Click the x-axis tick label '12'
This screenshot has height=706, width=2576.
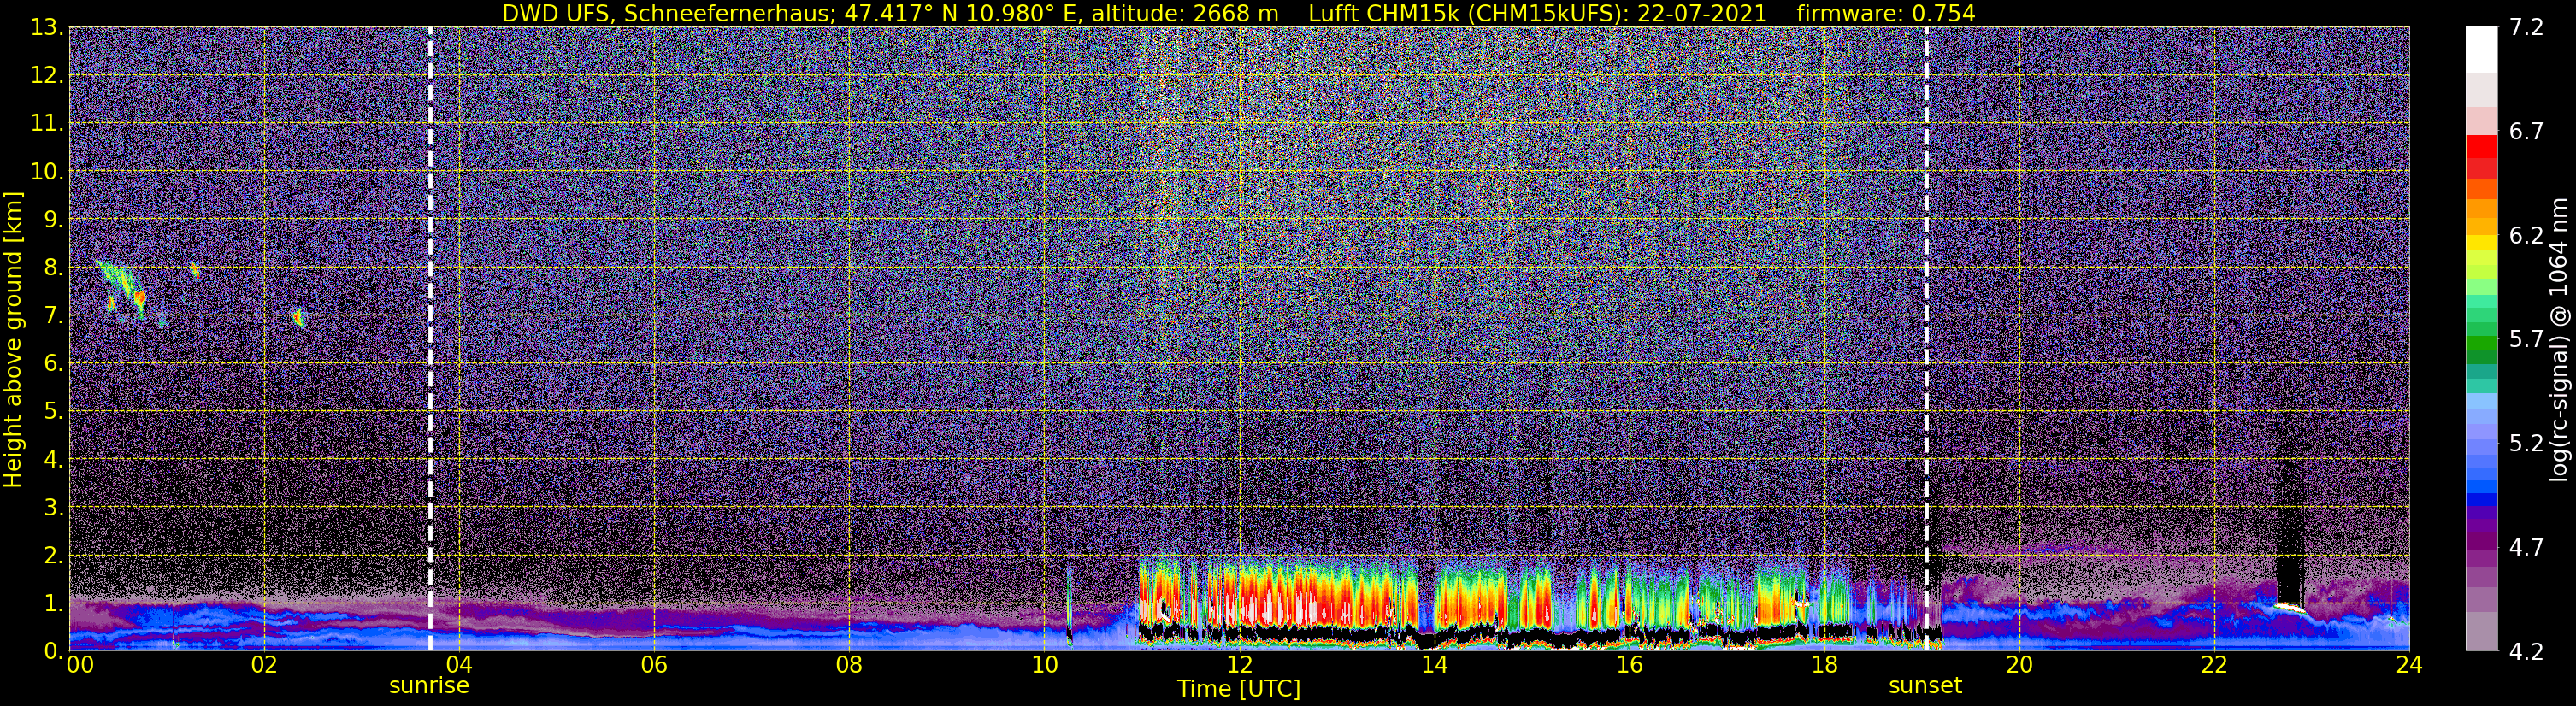[x=1239, y=665]
